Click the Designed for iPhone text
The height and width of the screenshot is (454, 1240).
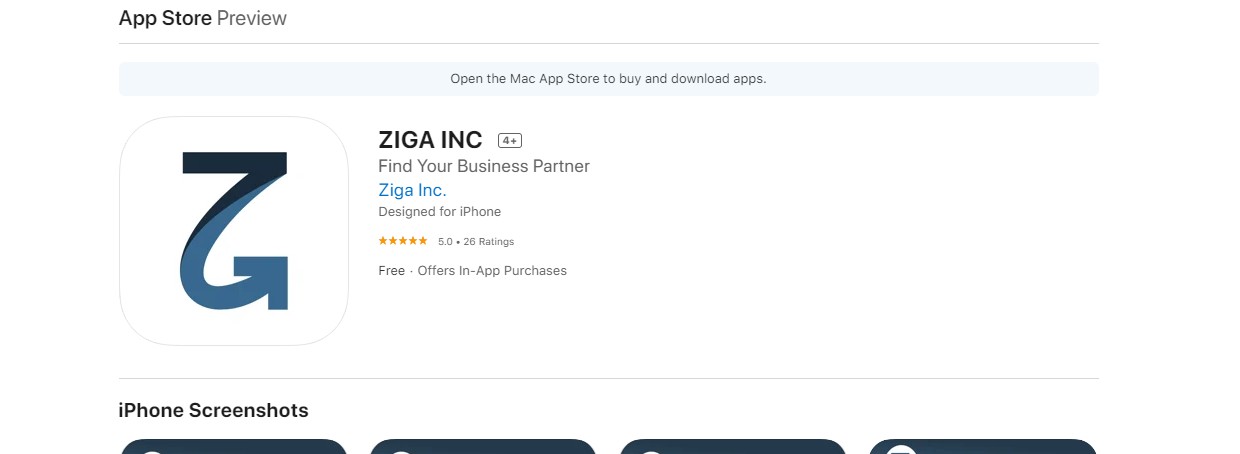click(439, 212)
